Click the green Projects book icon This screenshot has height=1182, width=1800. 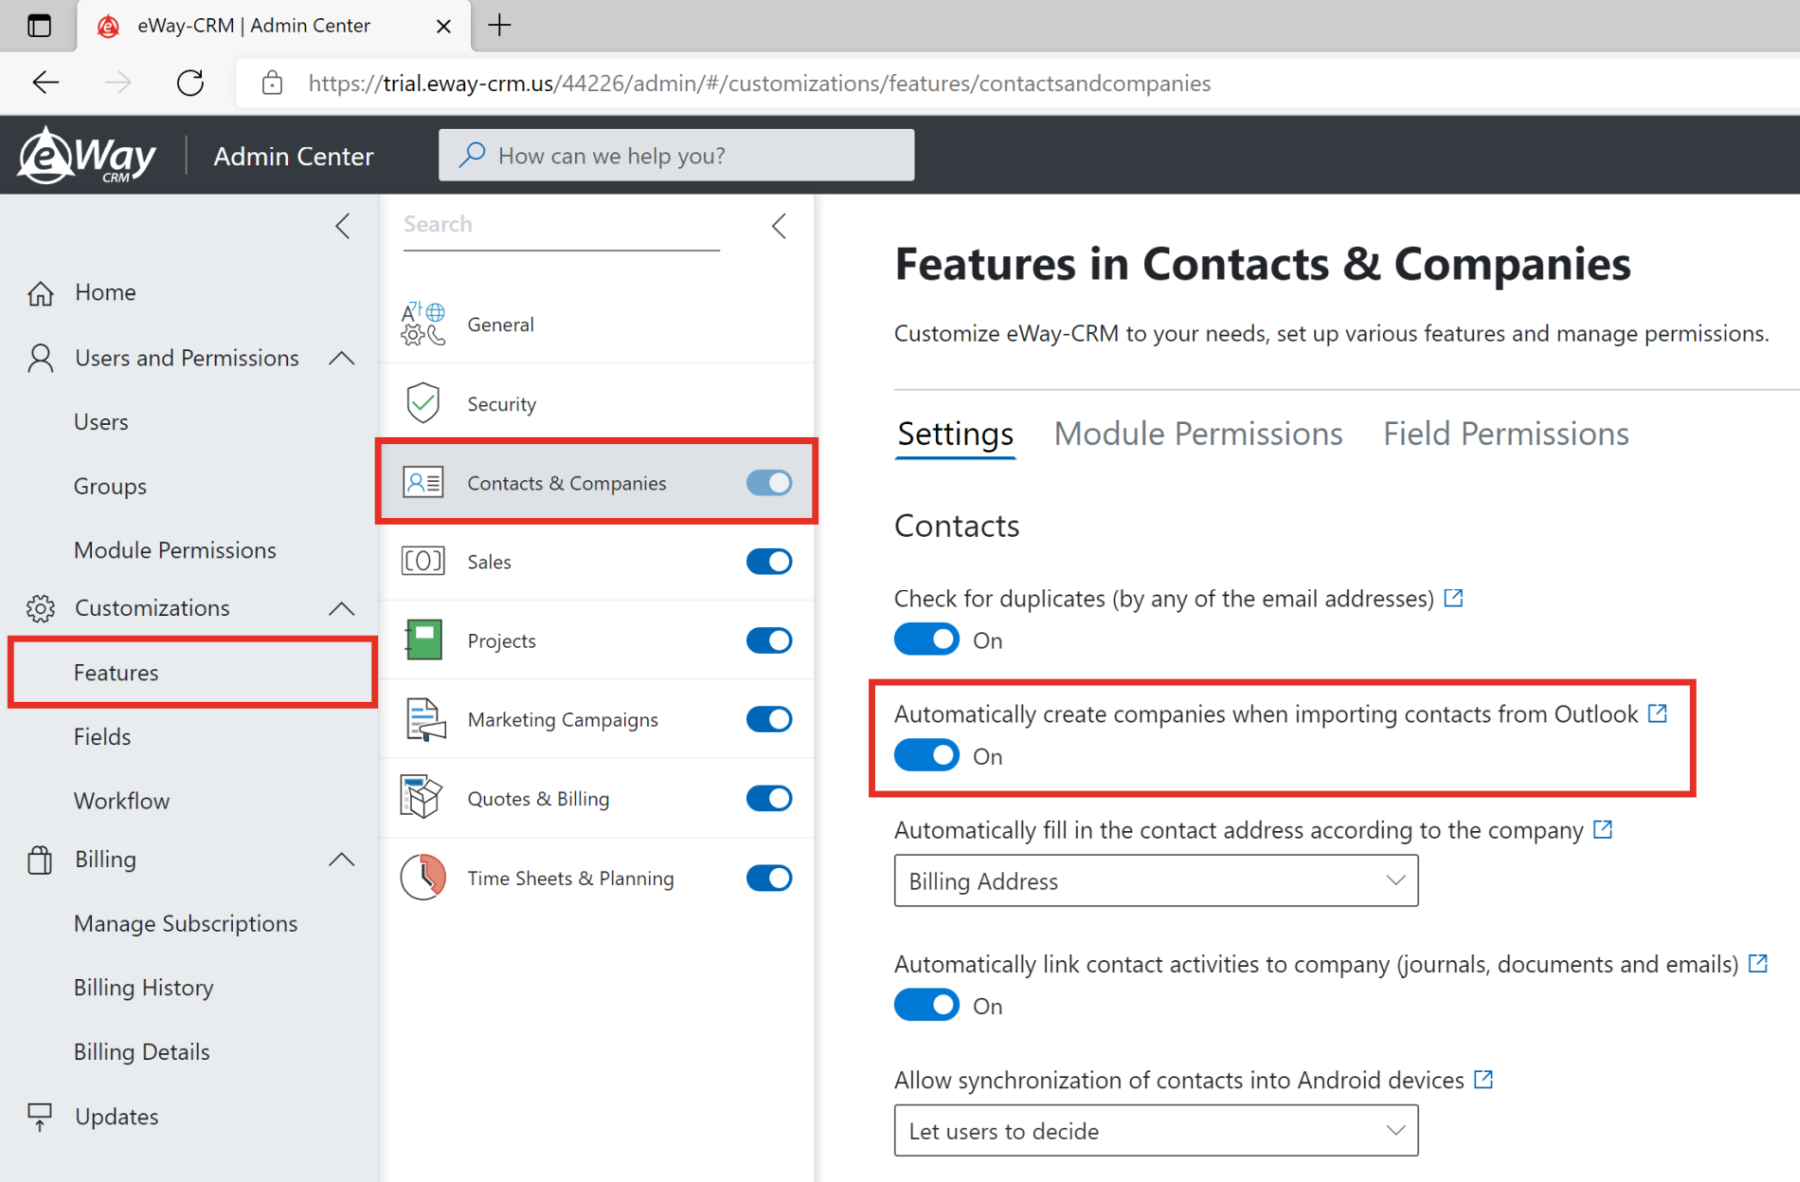[423, 640]
